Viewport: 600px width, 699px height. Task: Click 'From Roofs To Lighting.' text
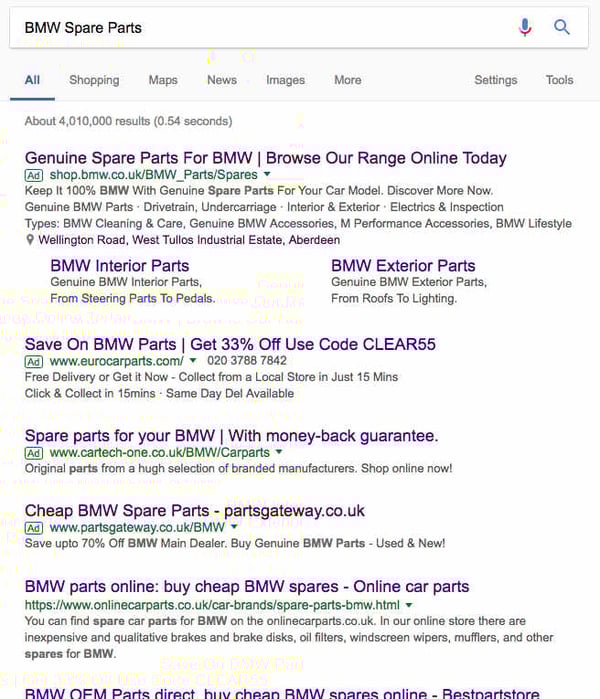click(x=394, y=299)
